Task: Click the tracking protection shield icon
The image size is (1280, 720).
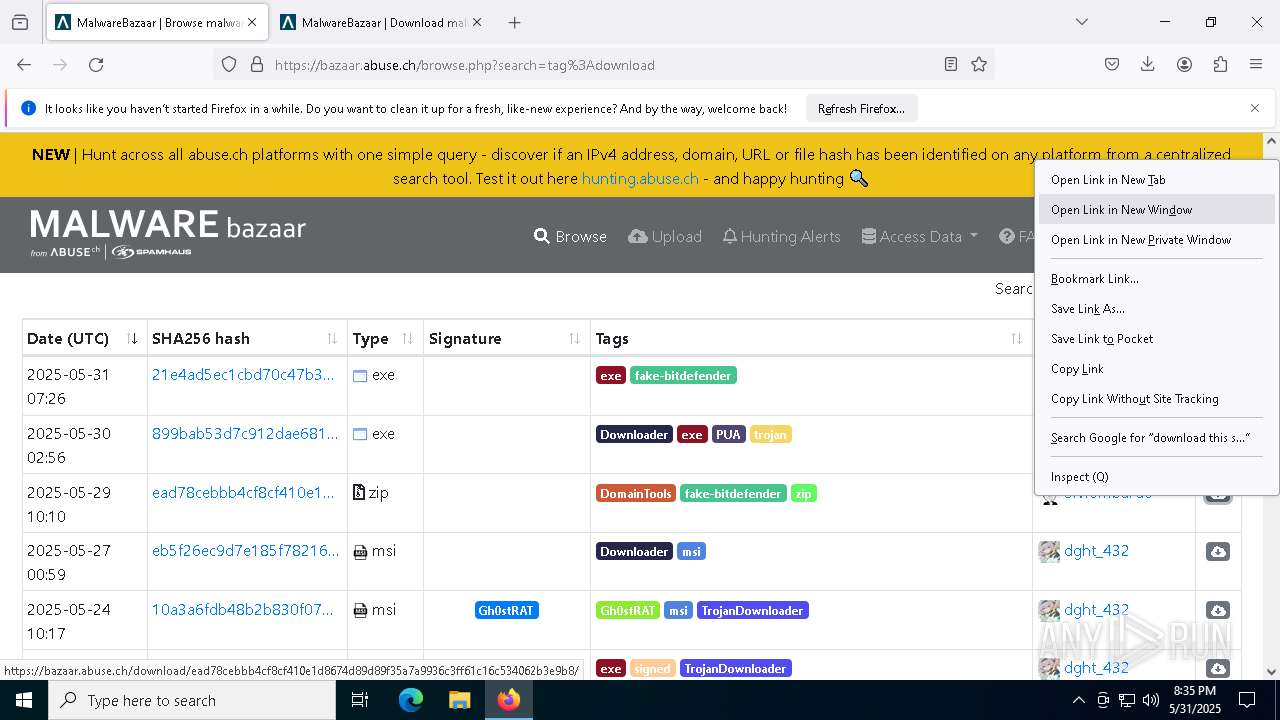Action: click(x=229, y=64)
